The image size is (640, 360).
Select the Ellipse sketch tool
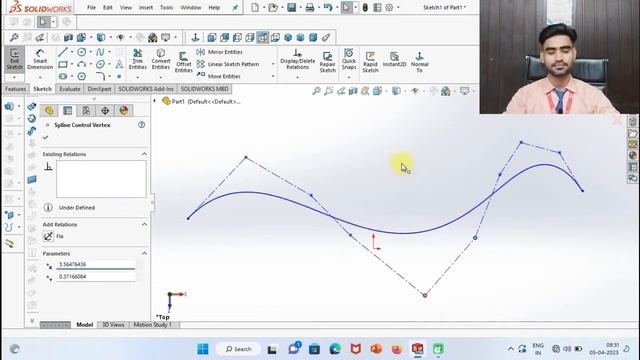100,64
